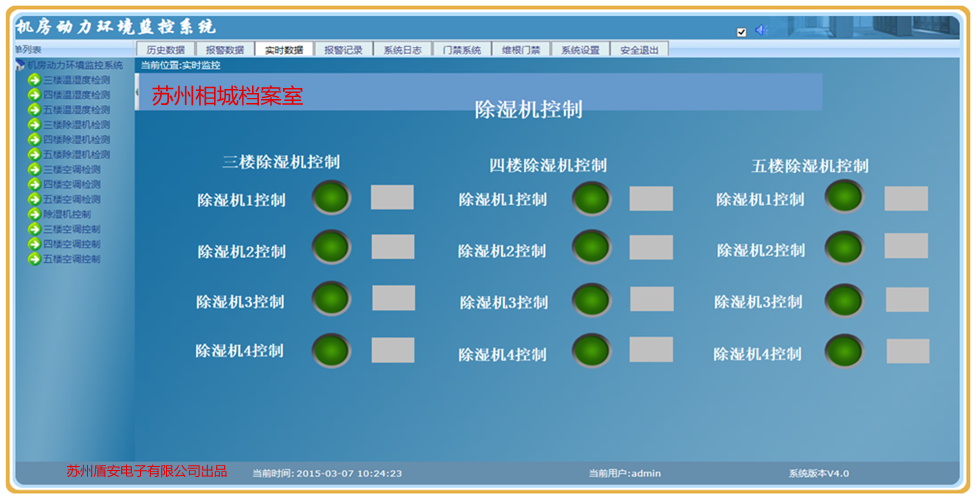Screen dimensions: 978x500
Task: Open 四楼空调检测 in the sidebar
Action: point(72,185)
